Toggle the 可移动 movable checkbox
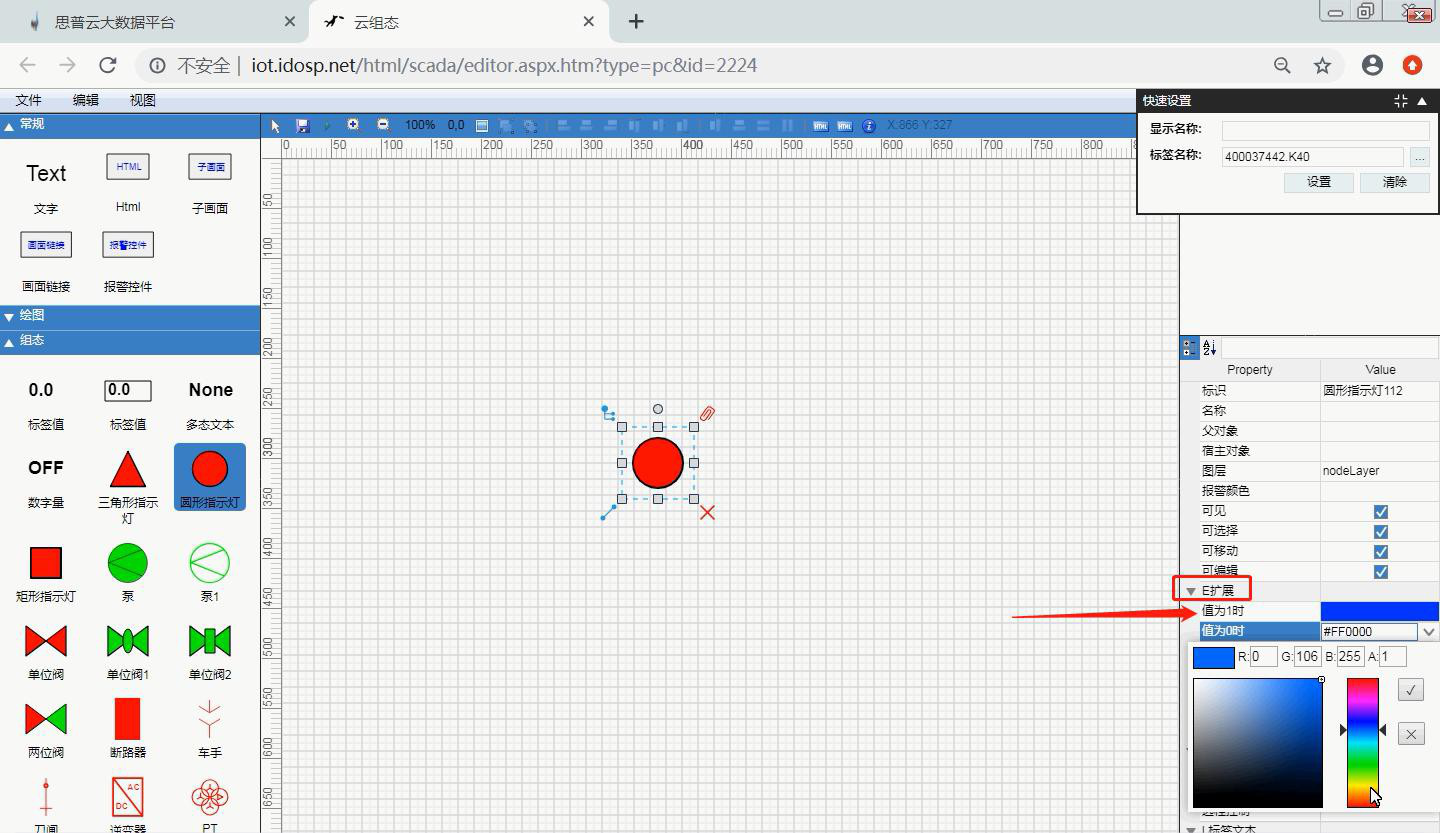The height and width of the screenshot is (833, 1440). (1380, 551)
